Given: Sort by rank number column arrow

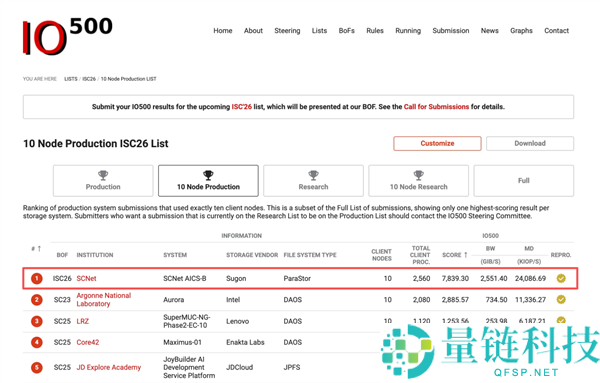Looking at the screenshot, I should click(x=39, y=249).
